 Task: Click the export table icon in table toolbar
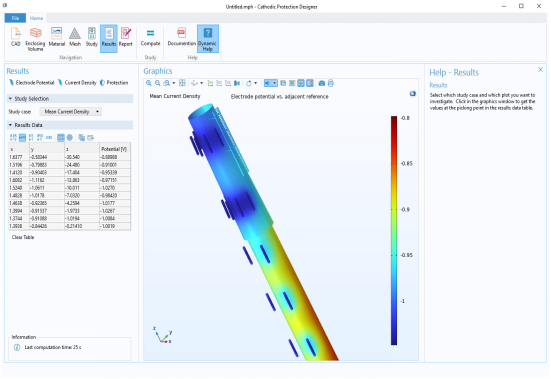click(x=91, y=137)
